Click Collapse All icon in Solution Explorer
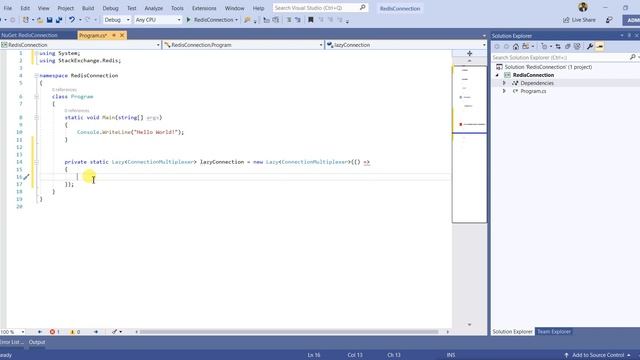Screen dimensions: 640x360 [567, 47]
